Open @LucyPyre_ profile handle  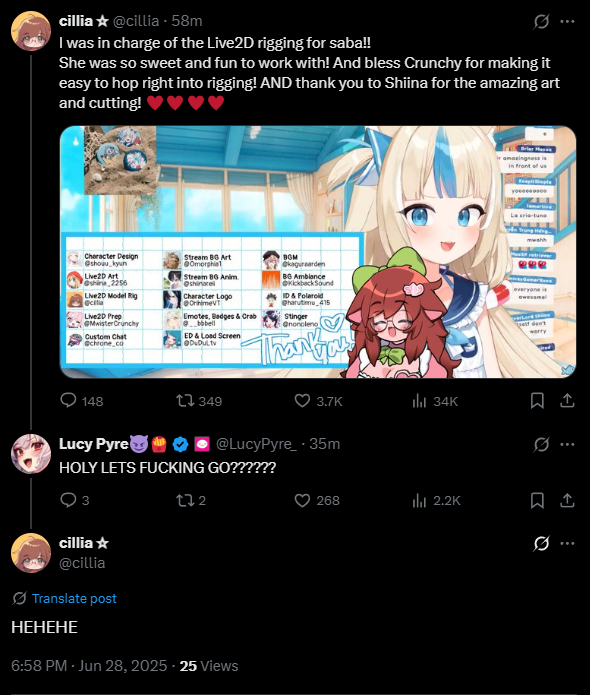pos(256,444)
